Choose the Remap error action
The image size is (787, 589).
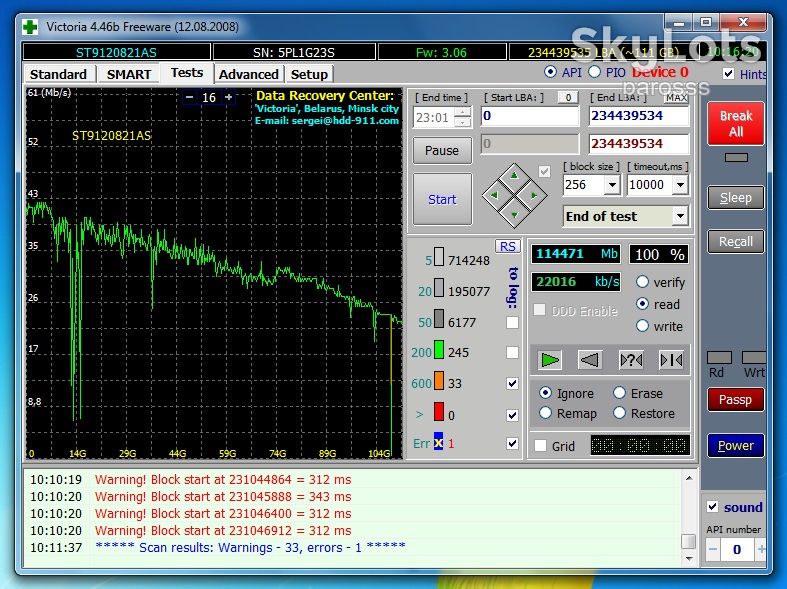pos(546,413)
